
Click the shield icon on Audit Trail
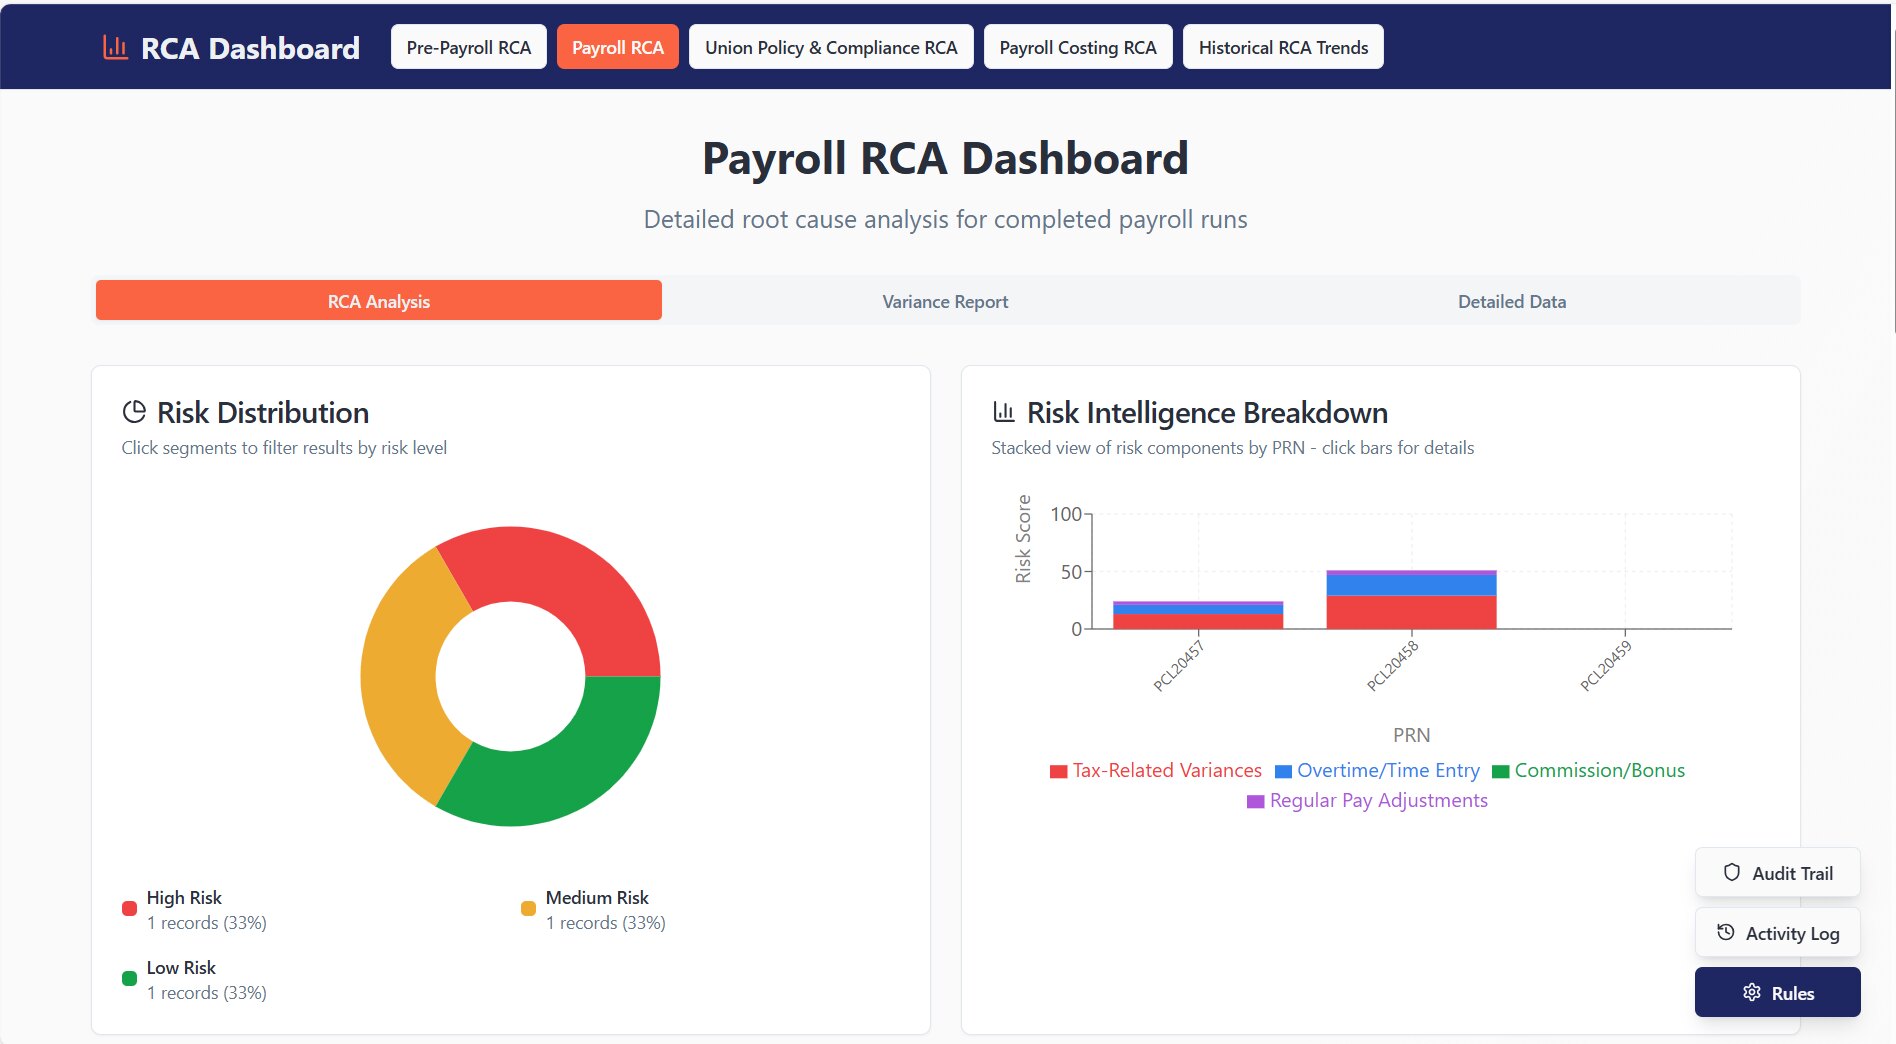(1732, 872)
